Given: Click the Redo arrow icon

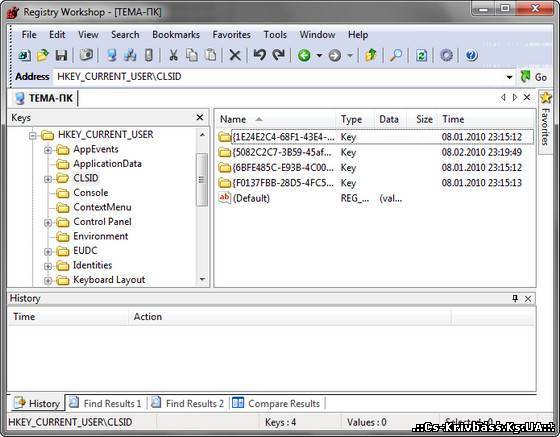Looking at the screenshot, I should pyautogui.click(x=279, y=55).
